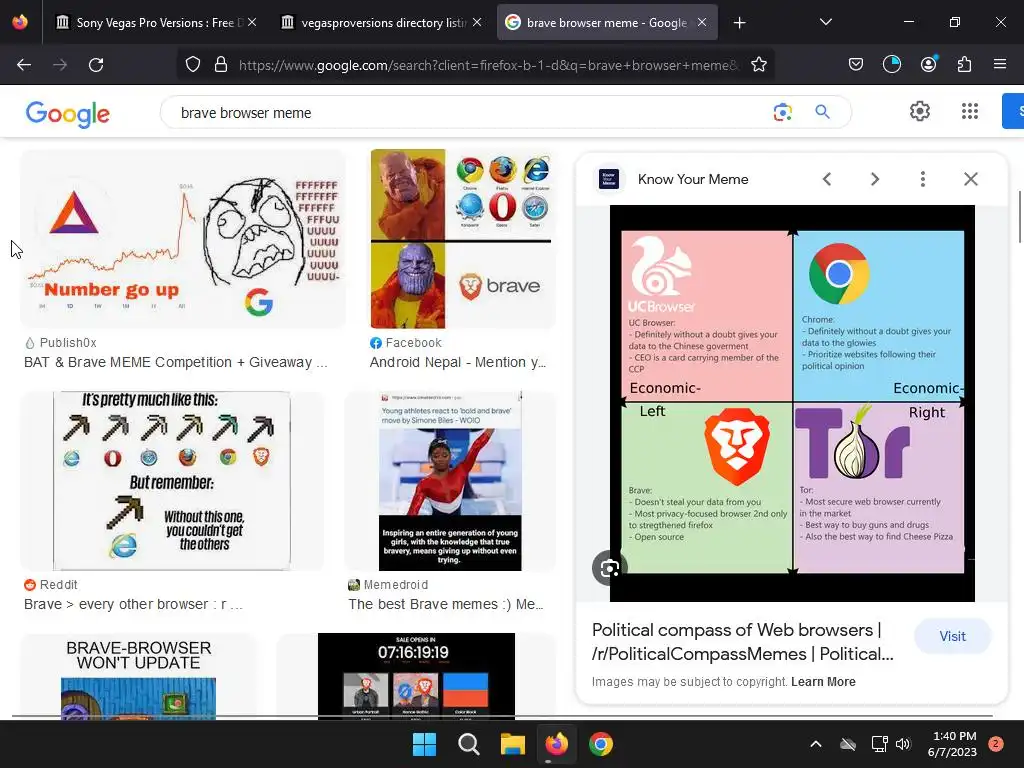Open volume control in system tray
1024x768 pixels.
tap(903, 744)
